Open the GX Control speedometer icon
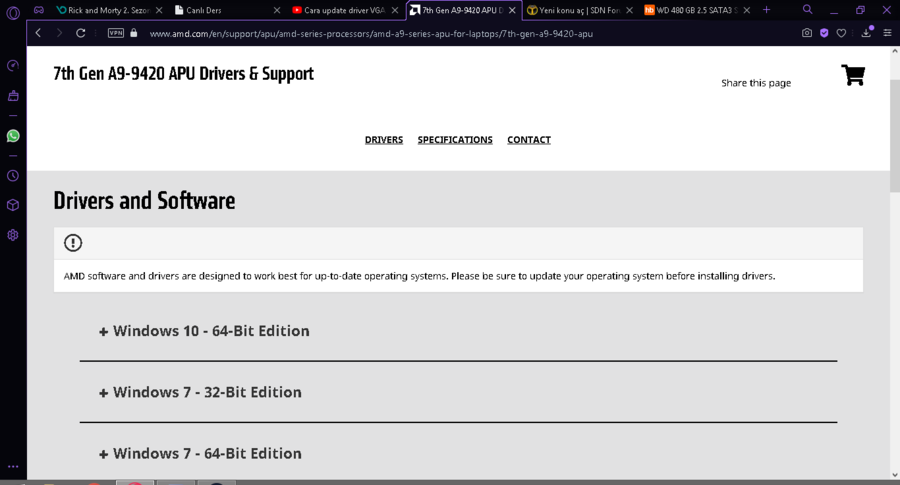The width and height of the screenshot is (900, 485). (13, 66)
